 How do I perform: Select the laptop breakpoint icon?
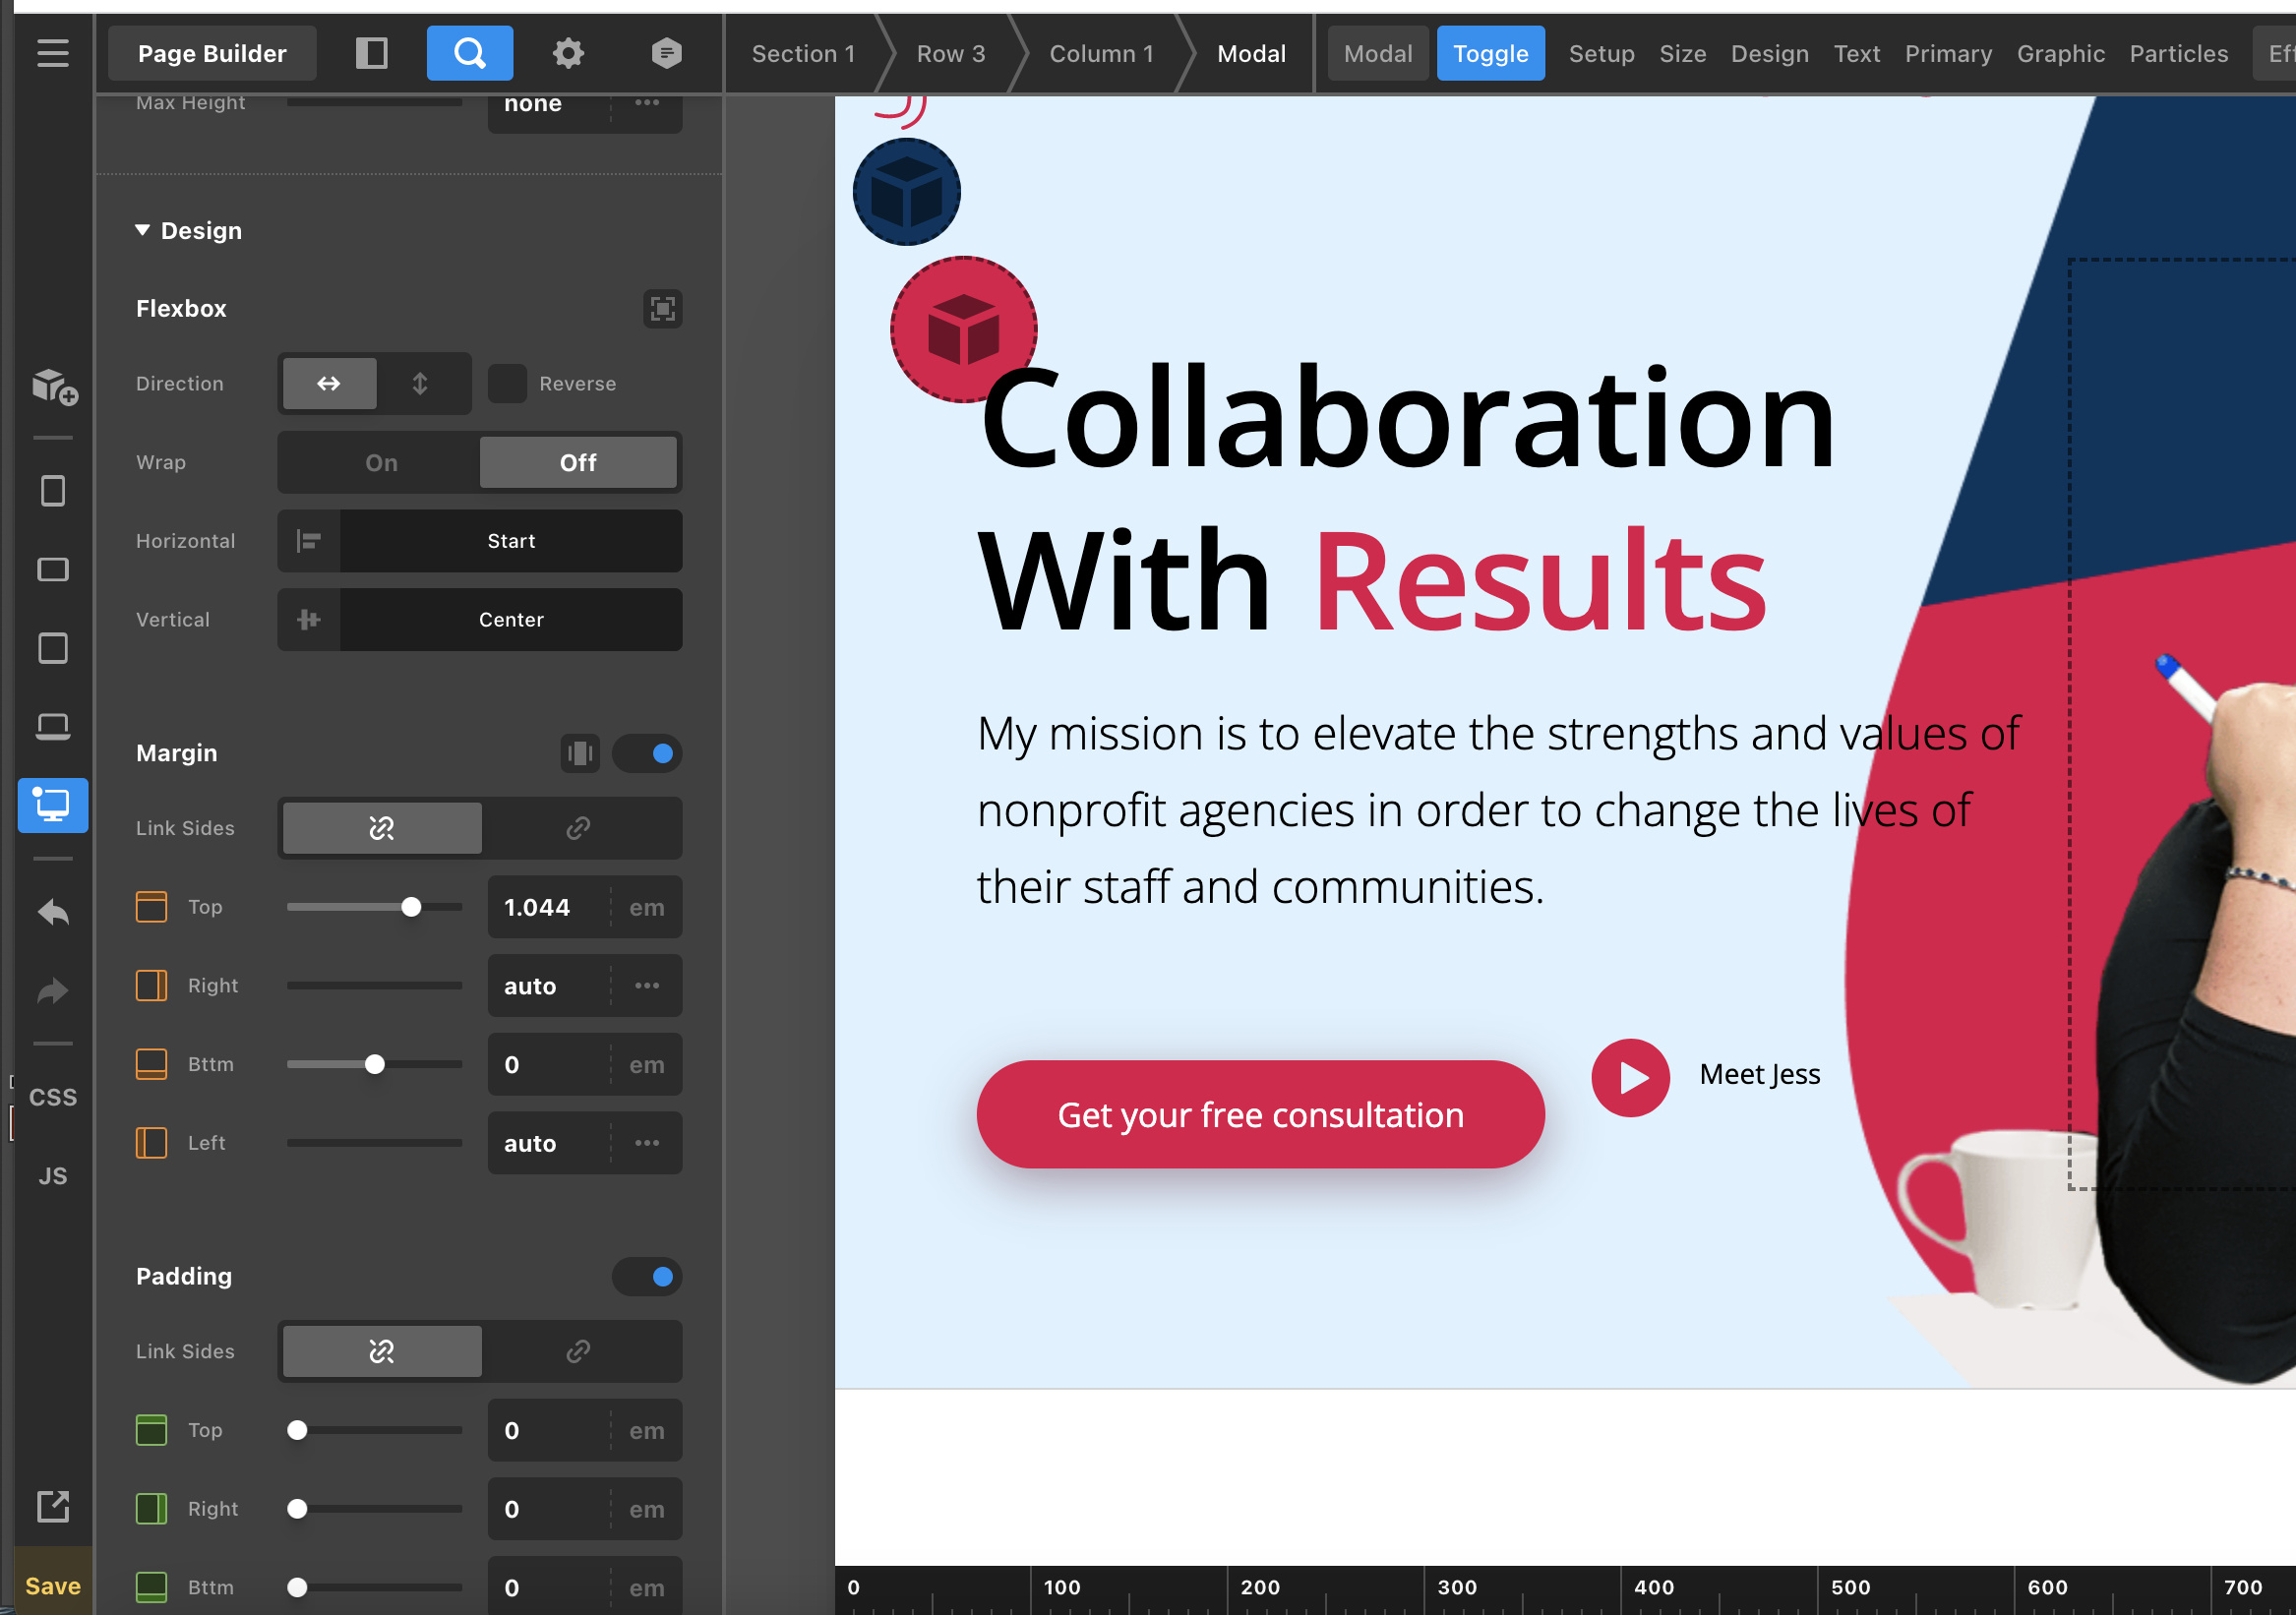coord(53,727)
